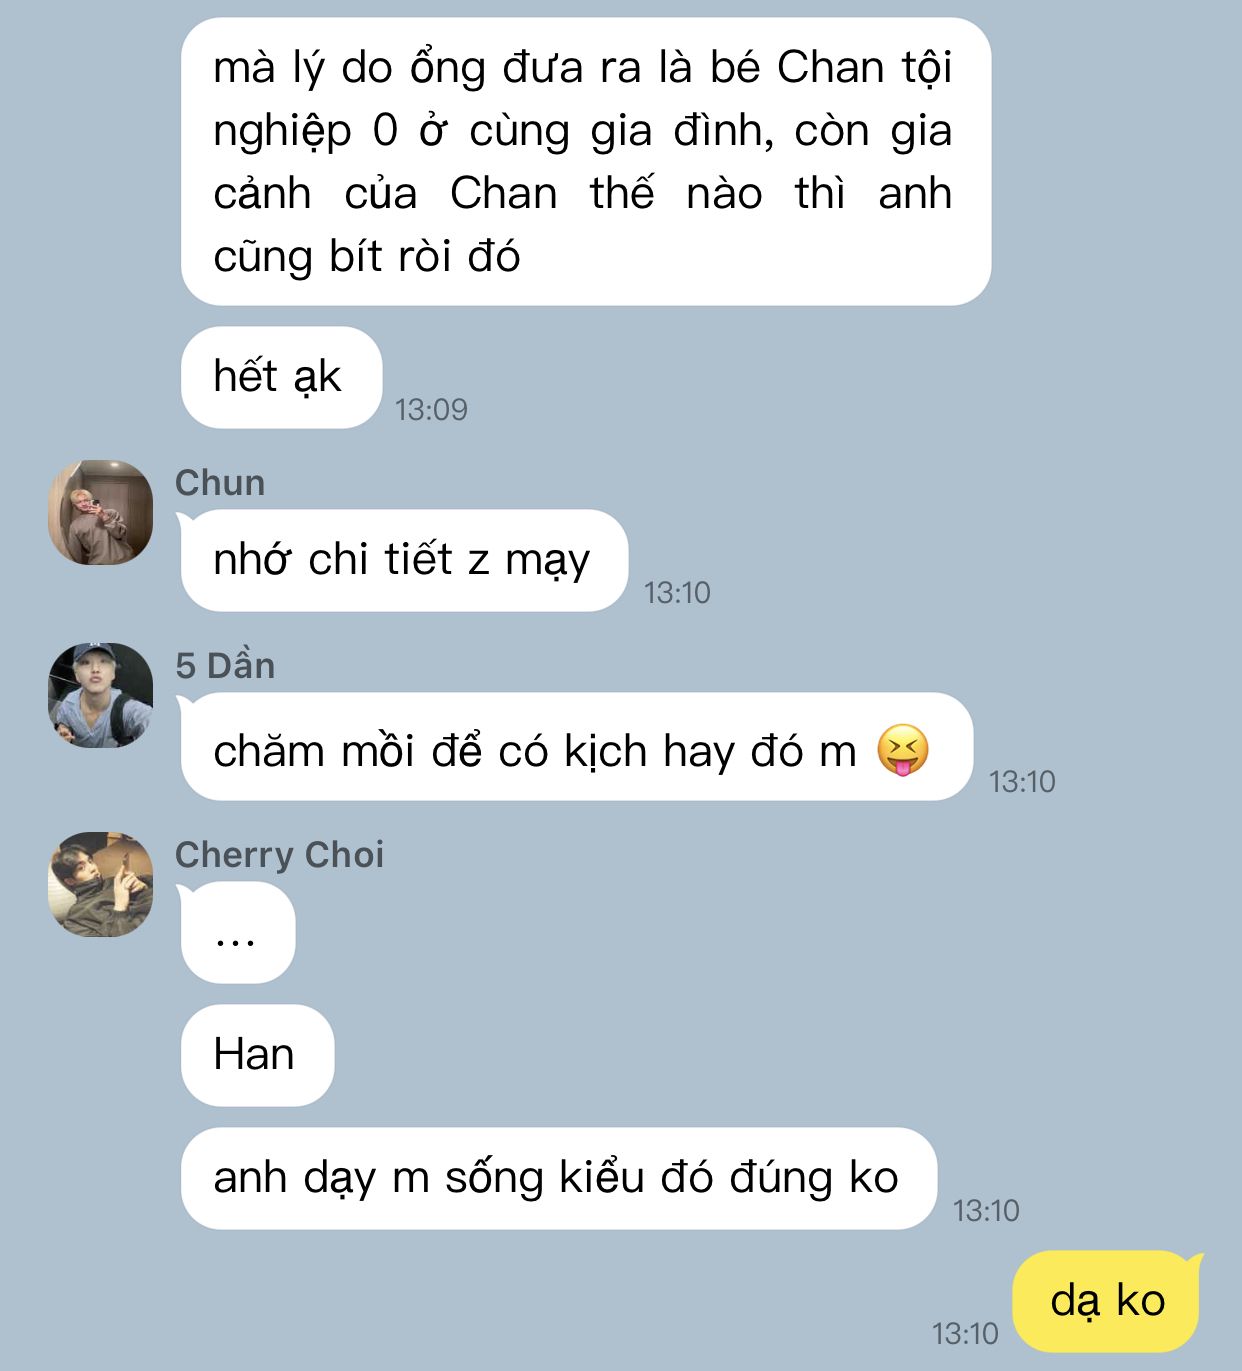
Task: Open 5 Dần's profile picture avatar
Action: coord(100,696)
